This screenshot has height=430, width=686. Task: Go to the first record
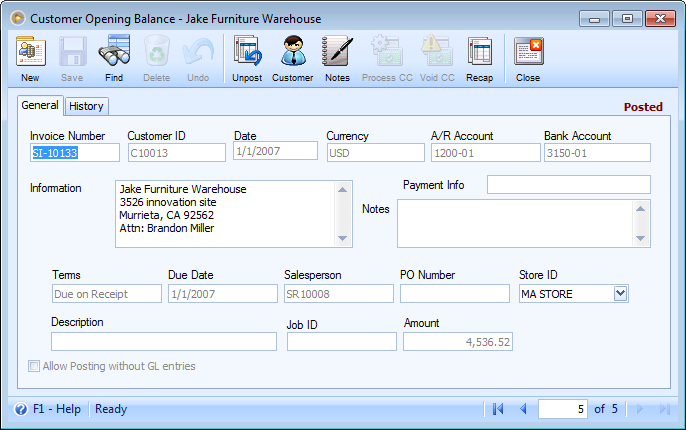tap(497, 409)
